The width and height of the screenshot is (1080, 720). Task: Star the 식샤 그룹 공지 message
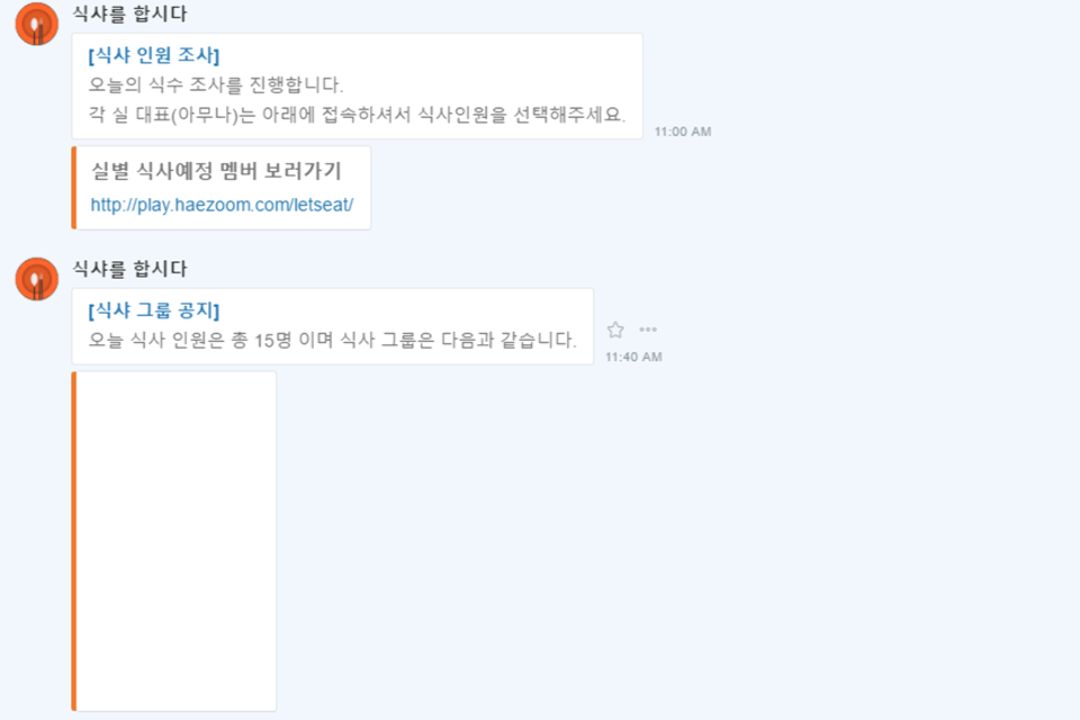[615, 330]
